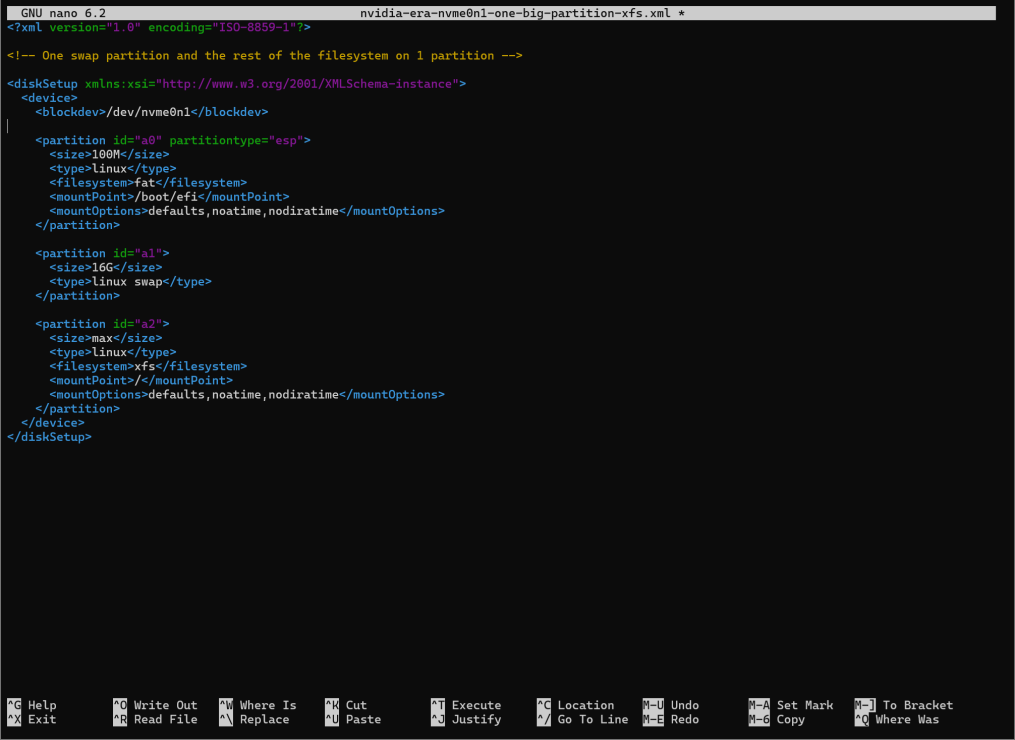Click the ^U Paste shortcut

pos(353,719)
